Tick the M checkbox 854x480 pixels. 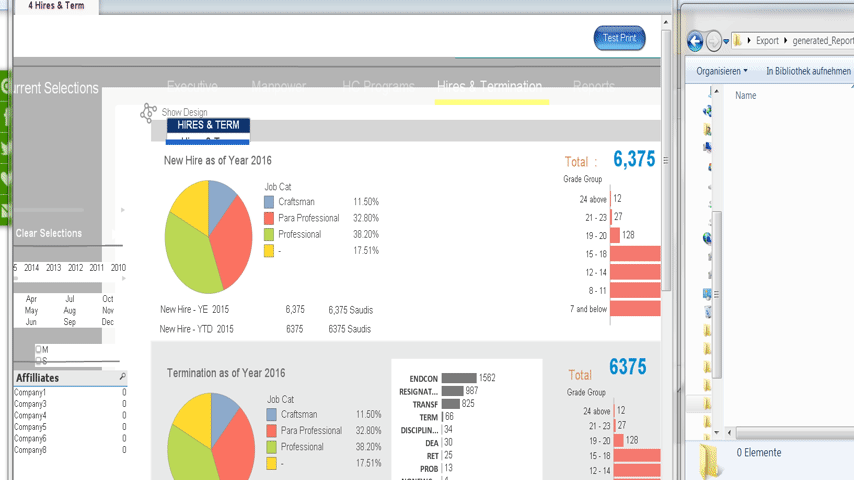(x=38, y=349)
